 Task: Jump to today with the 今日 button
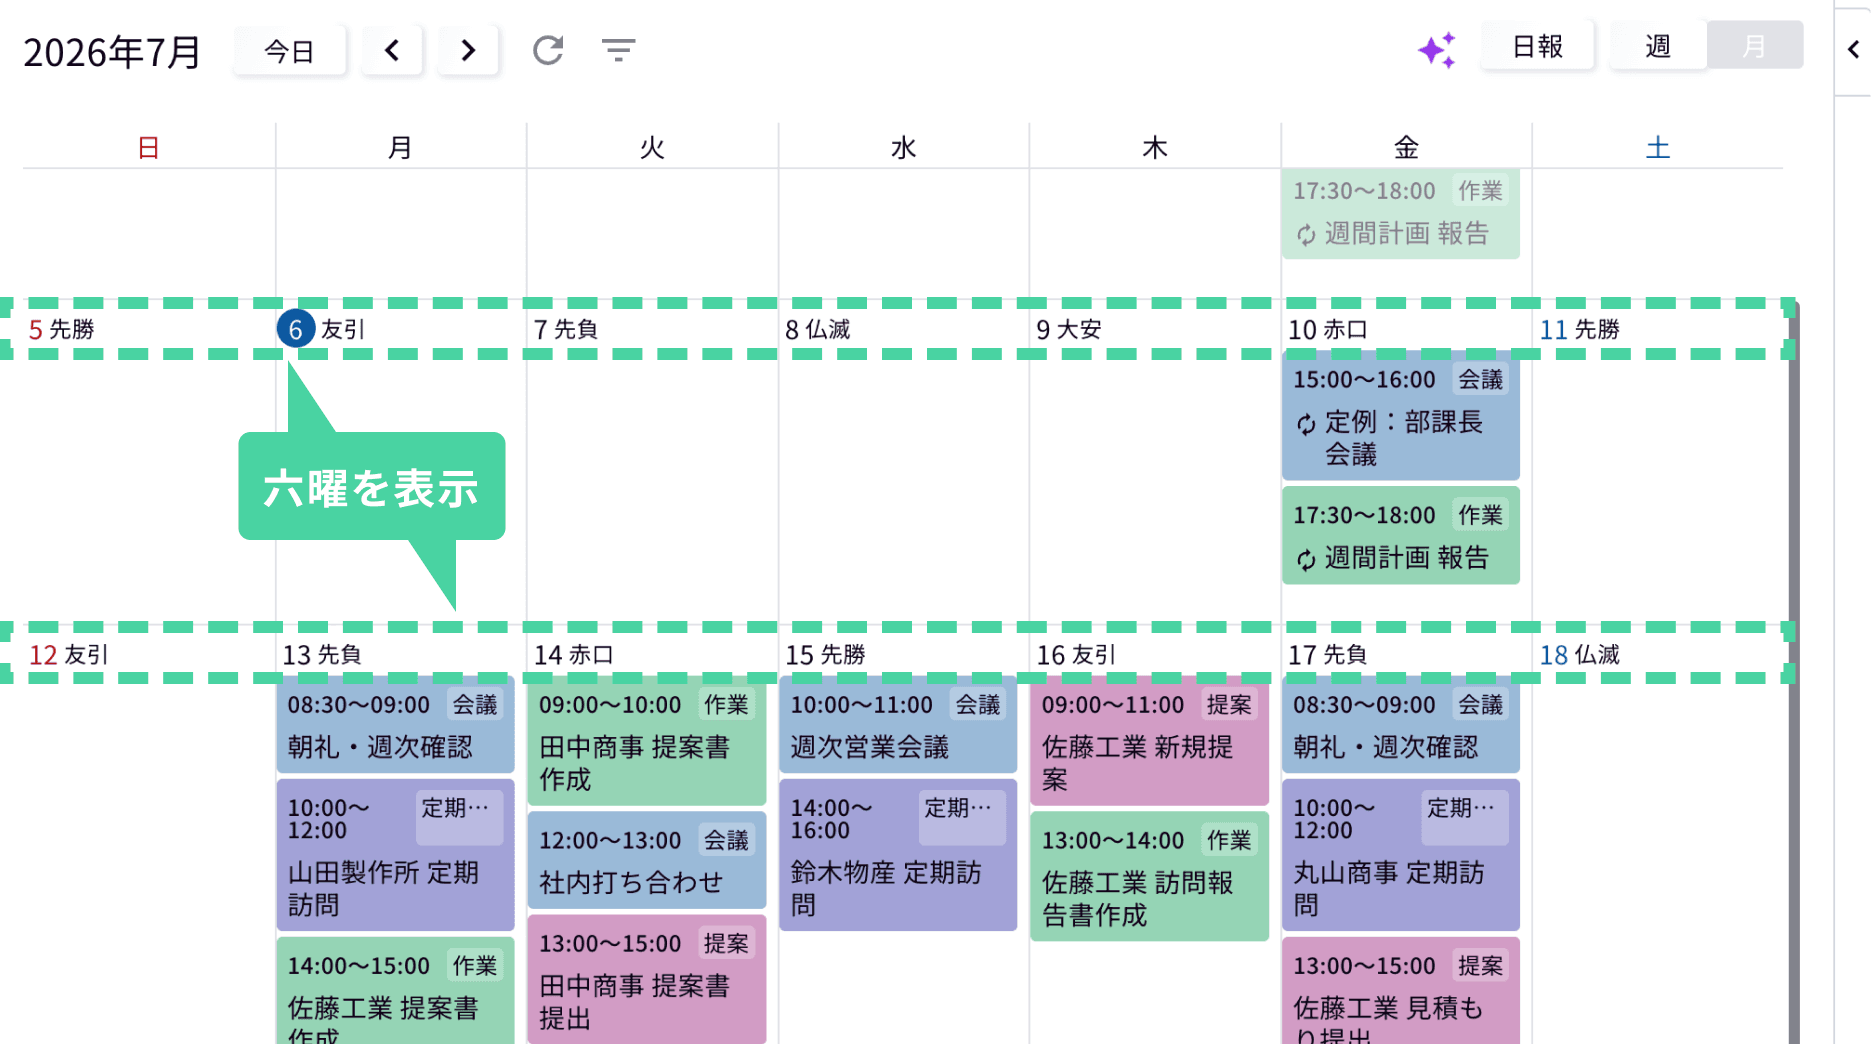[290, 50]
